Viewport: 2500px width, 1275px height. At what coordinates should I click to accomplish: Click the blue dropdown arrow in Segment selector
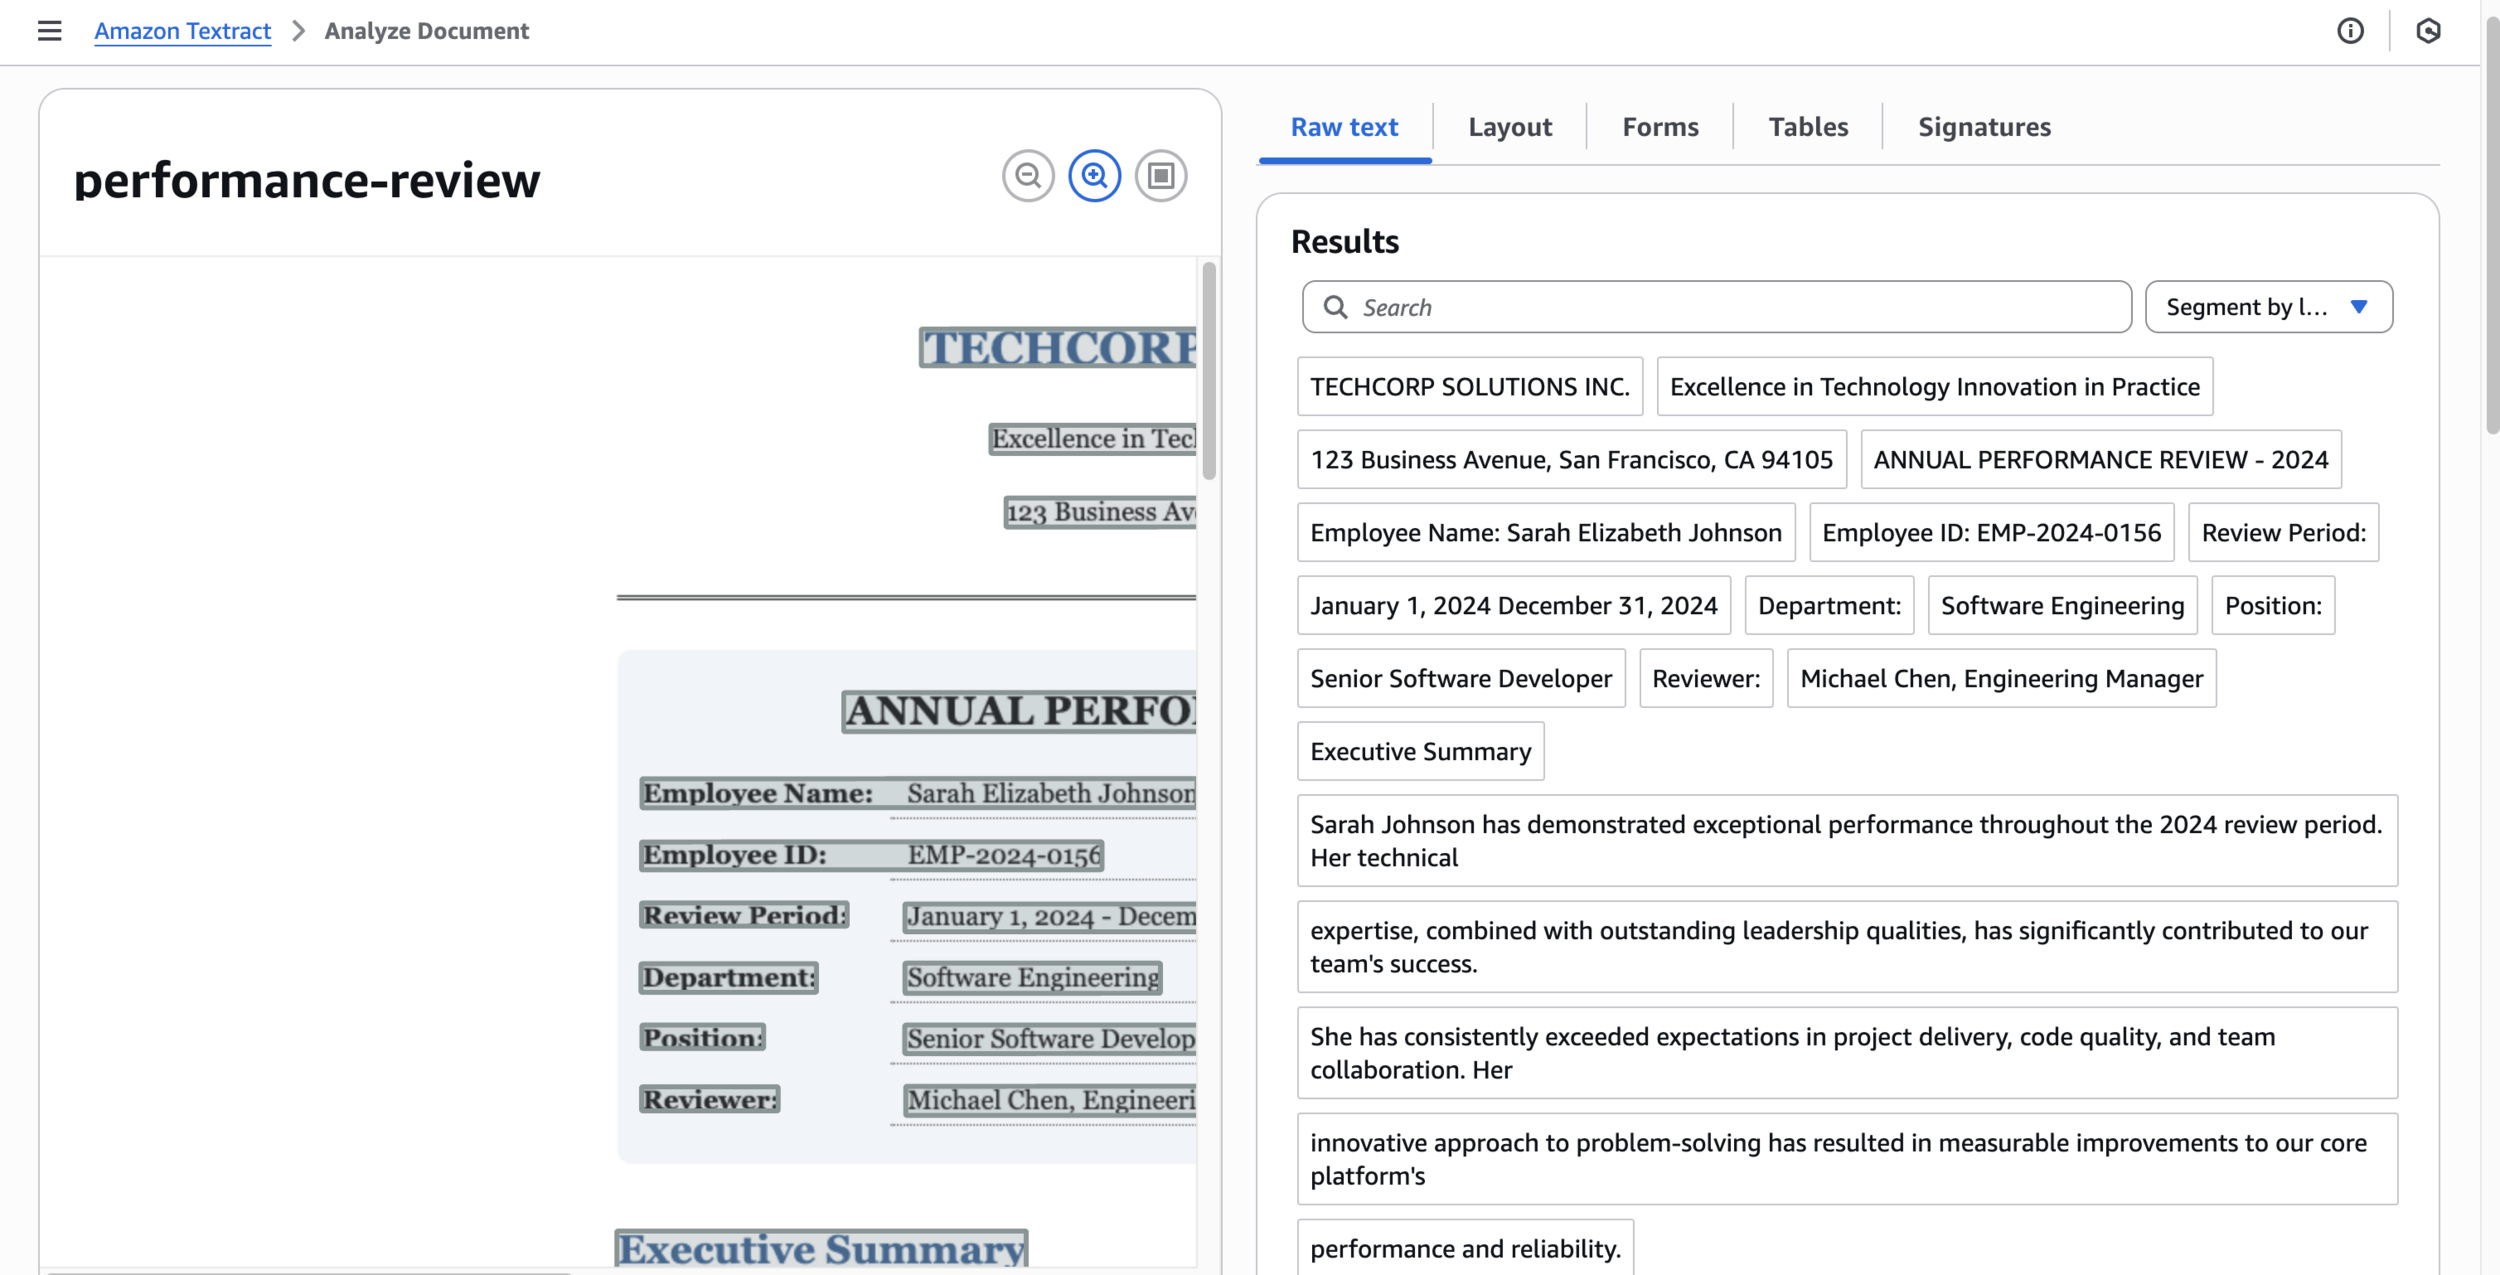[2359, 307]
